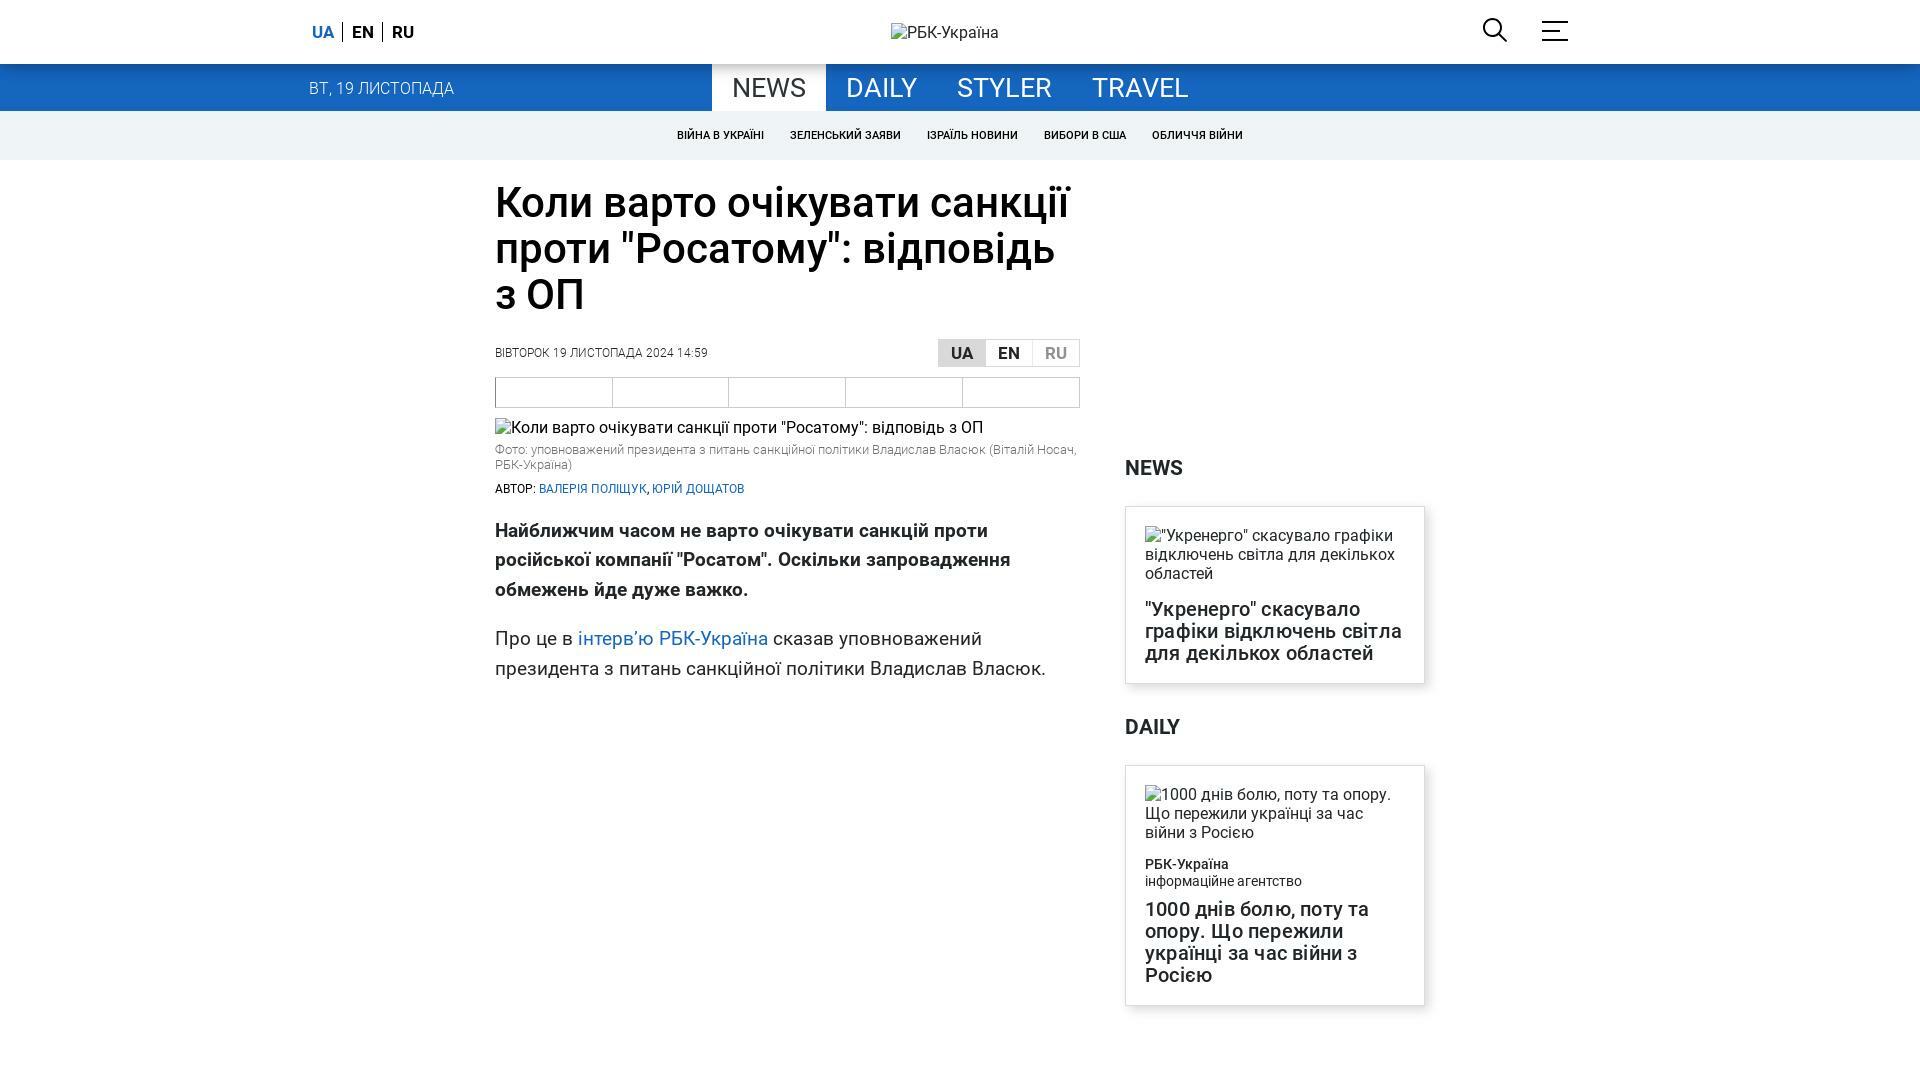
Task: Open author Юрій Дощатов link
Action: tap(698, 489)
